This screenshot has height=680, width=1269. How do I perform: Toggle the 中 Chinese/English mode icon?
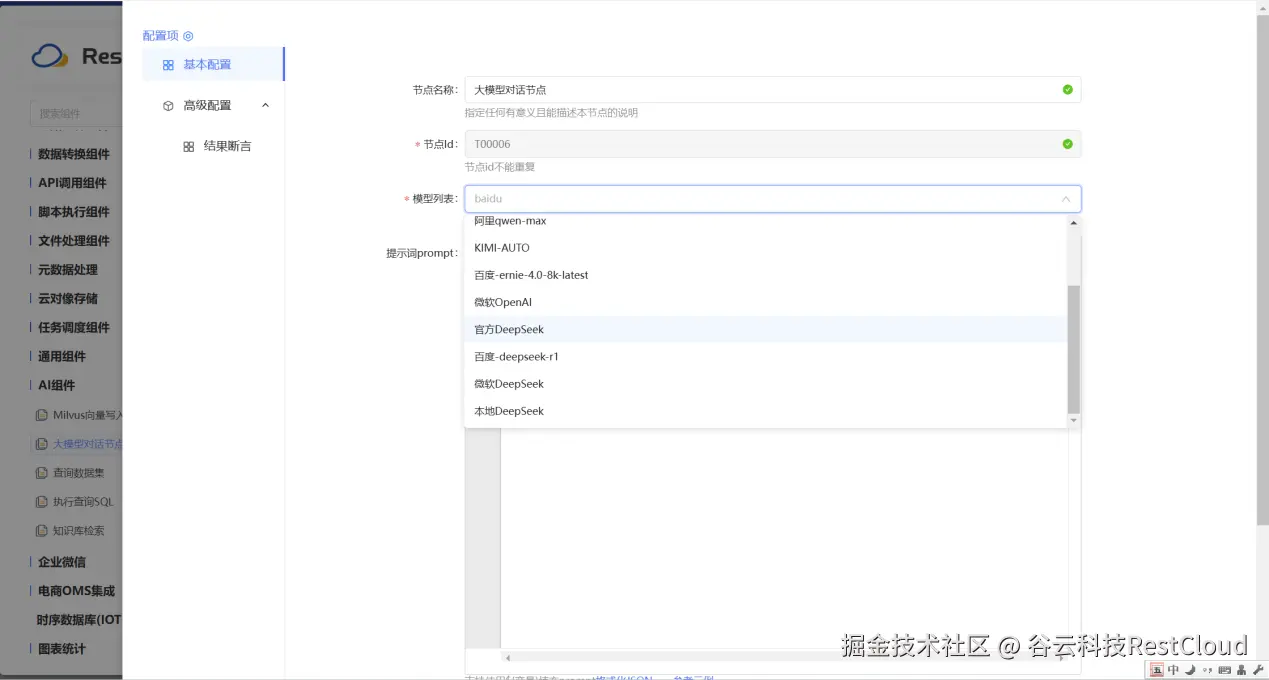tap(1174, 670)
